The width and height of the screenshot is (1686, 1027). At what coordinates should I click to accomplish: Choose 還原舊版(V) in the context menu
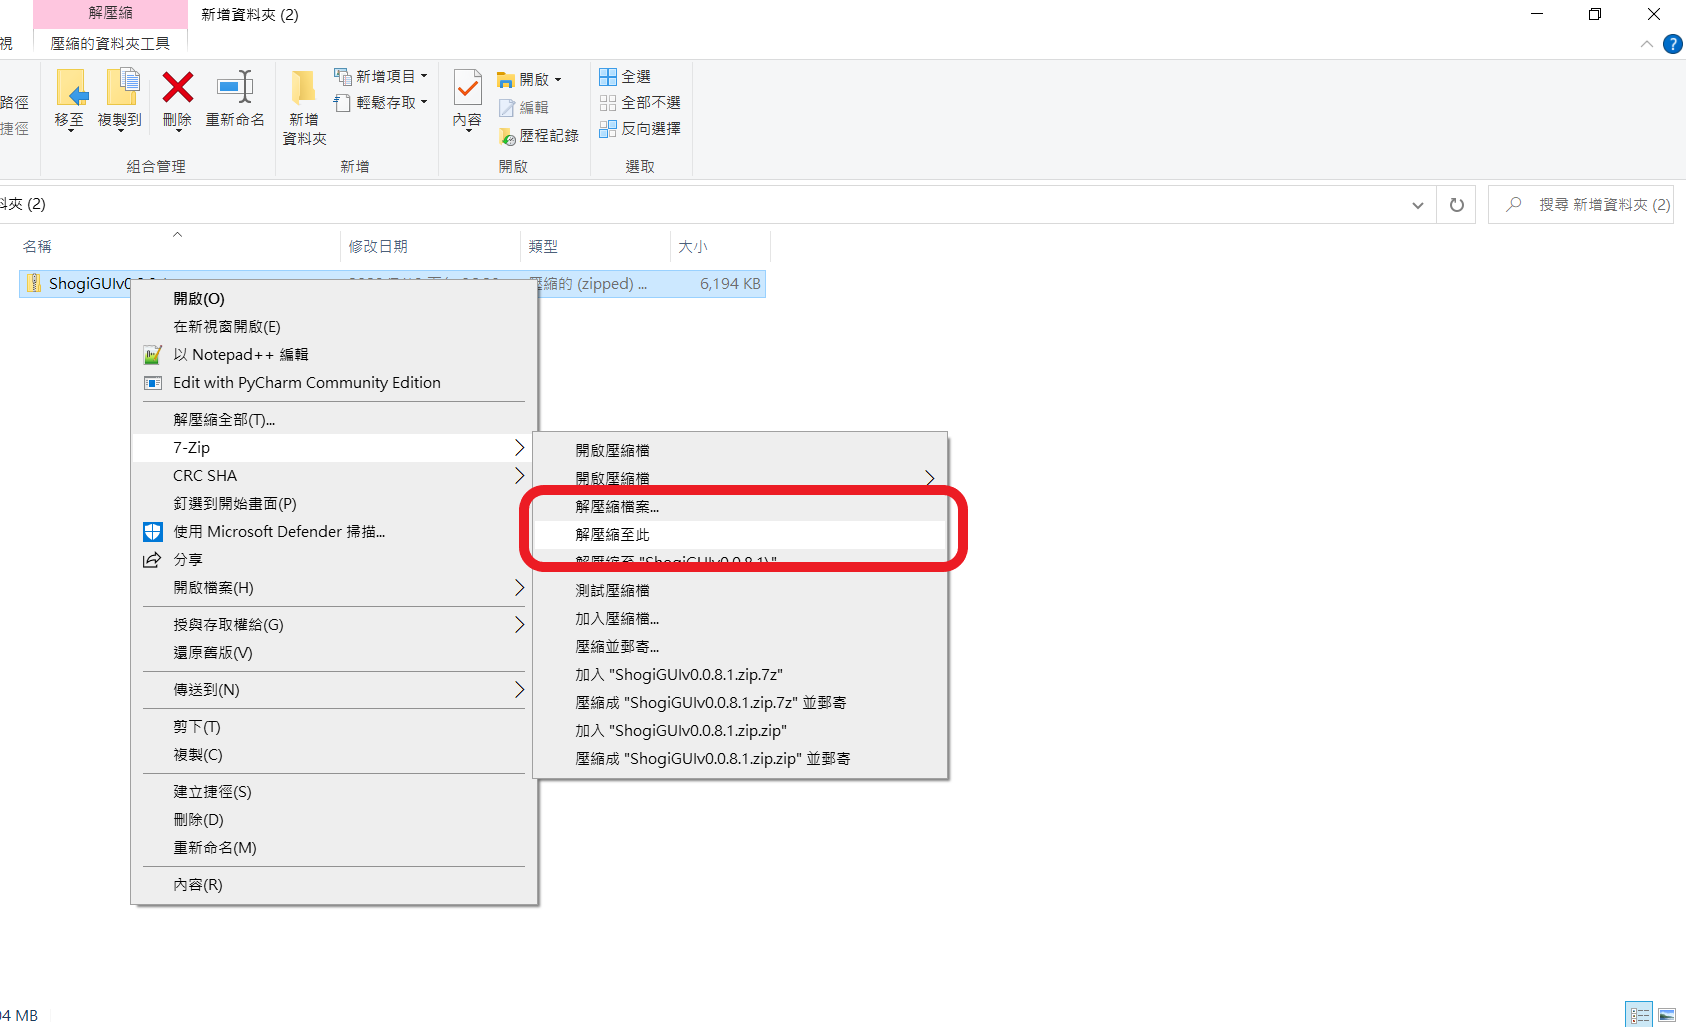pyautogui.click(x=334, y=653)
